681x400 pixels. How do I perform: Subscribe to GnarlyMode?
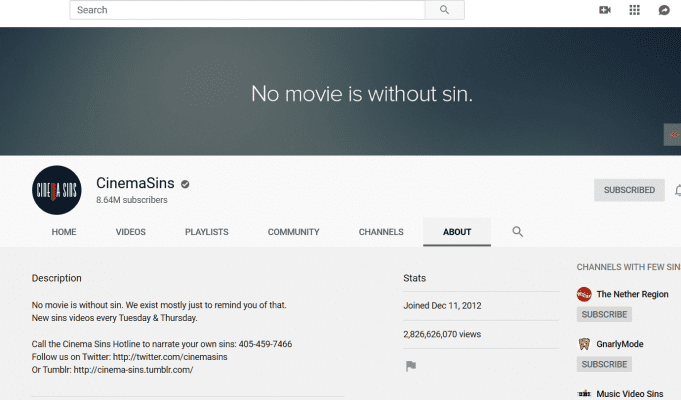coord(604,364)
